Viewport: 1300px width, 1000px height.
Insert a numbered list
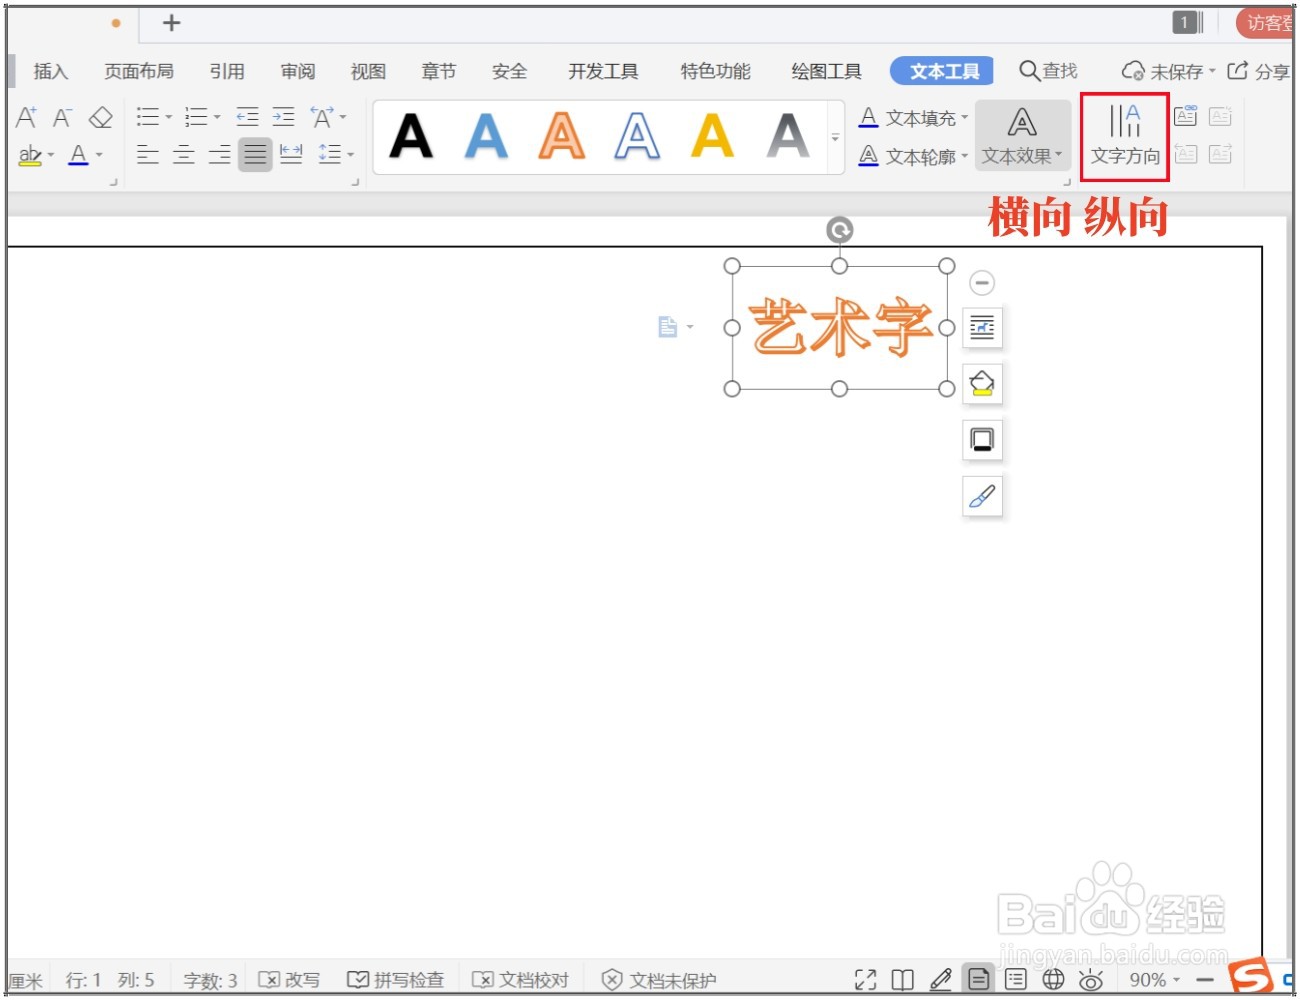click(x=196, y=117)
